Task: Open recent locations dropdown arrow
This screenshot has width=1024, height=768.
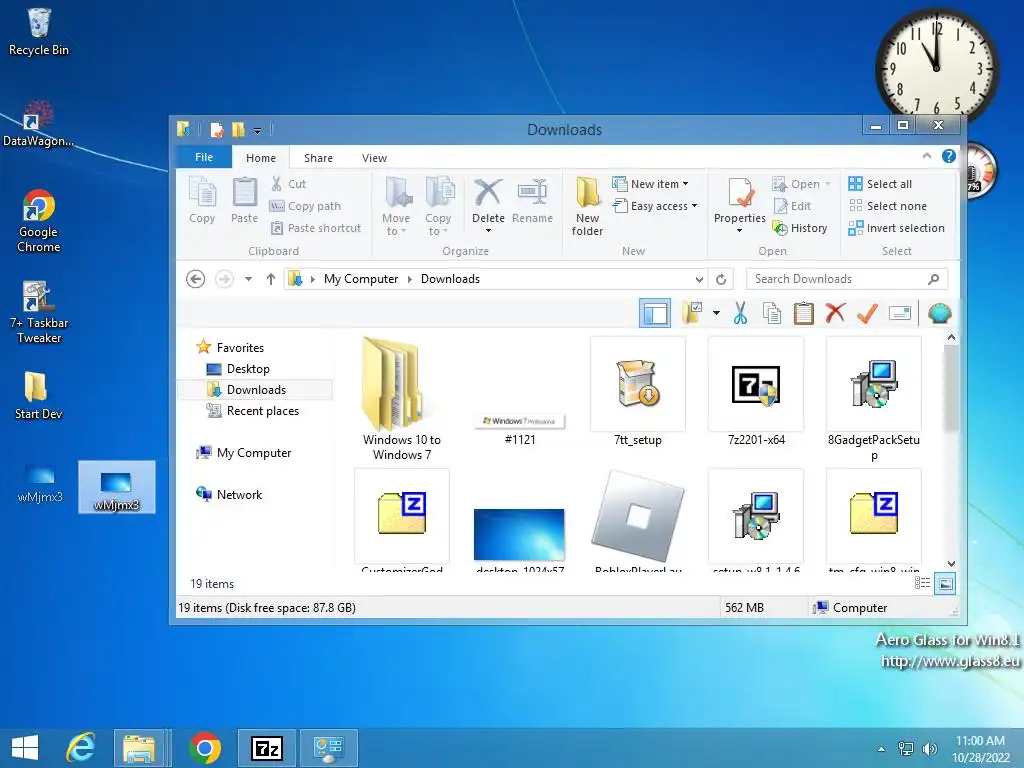Action: (x=248, y=279)
